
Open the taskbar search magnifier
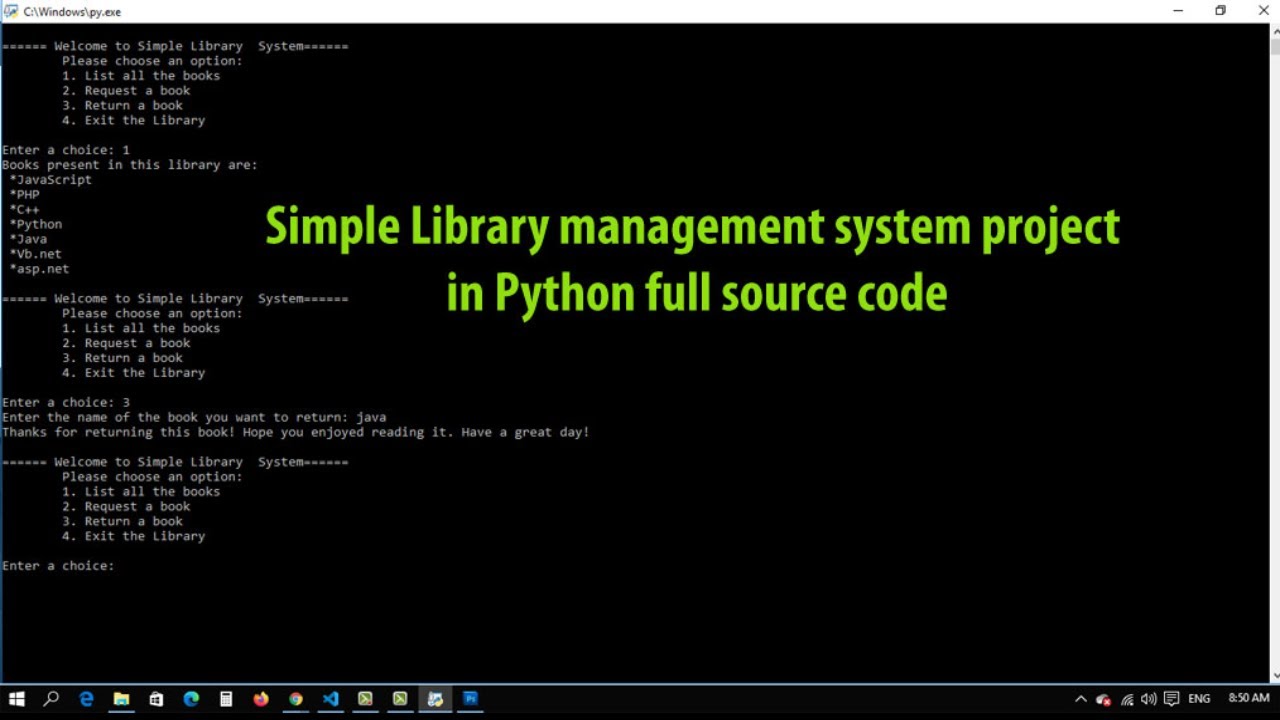click(x=51, y=699)
